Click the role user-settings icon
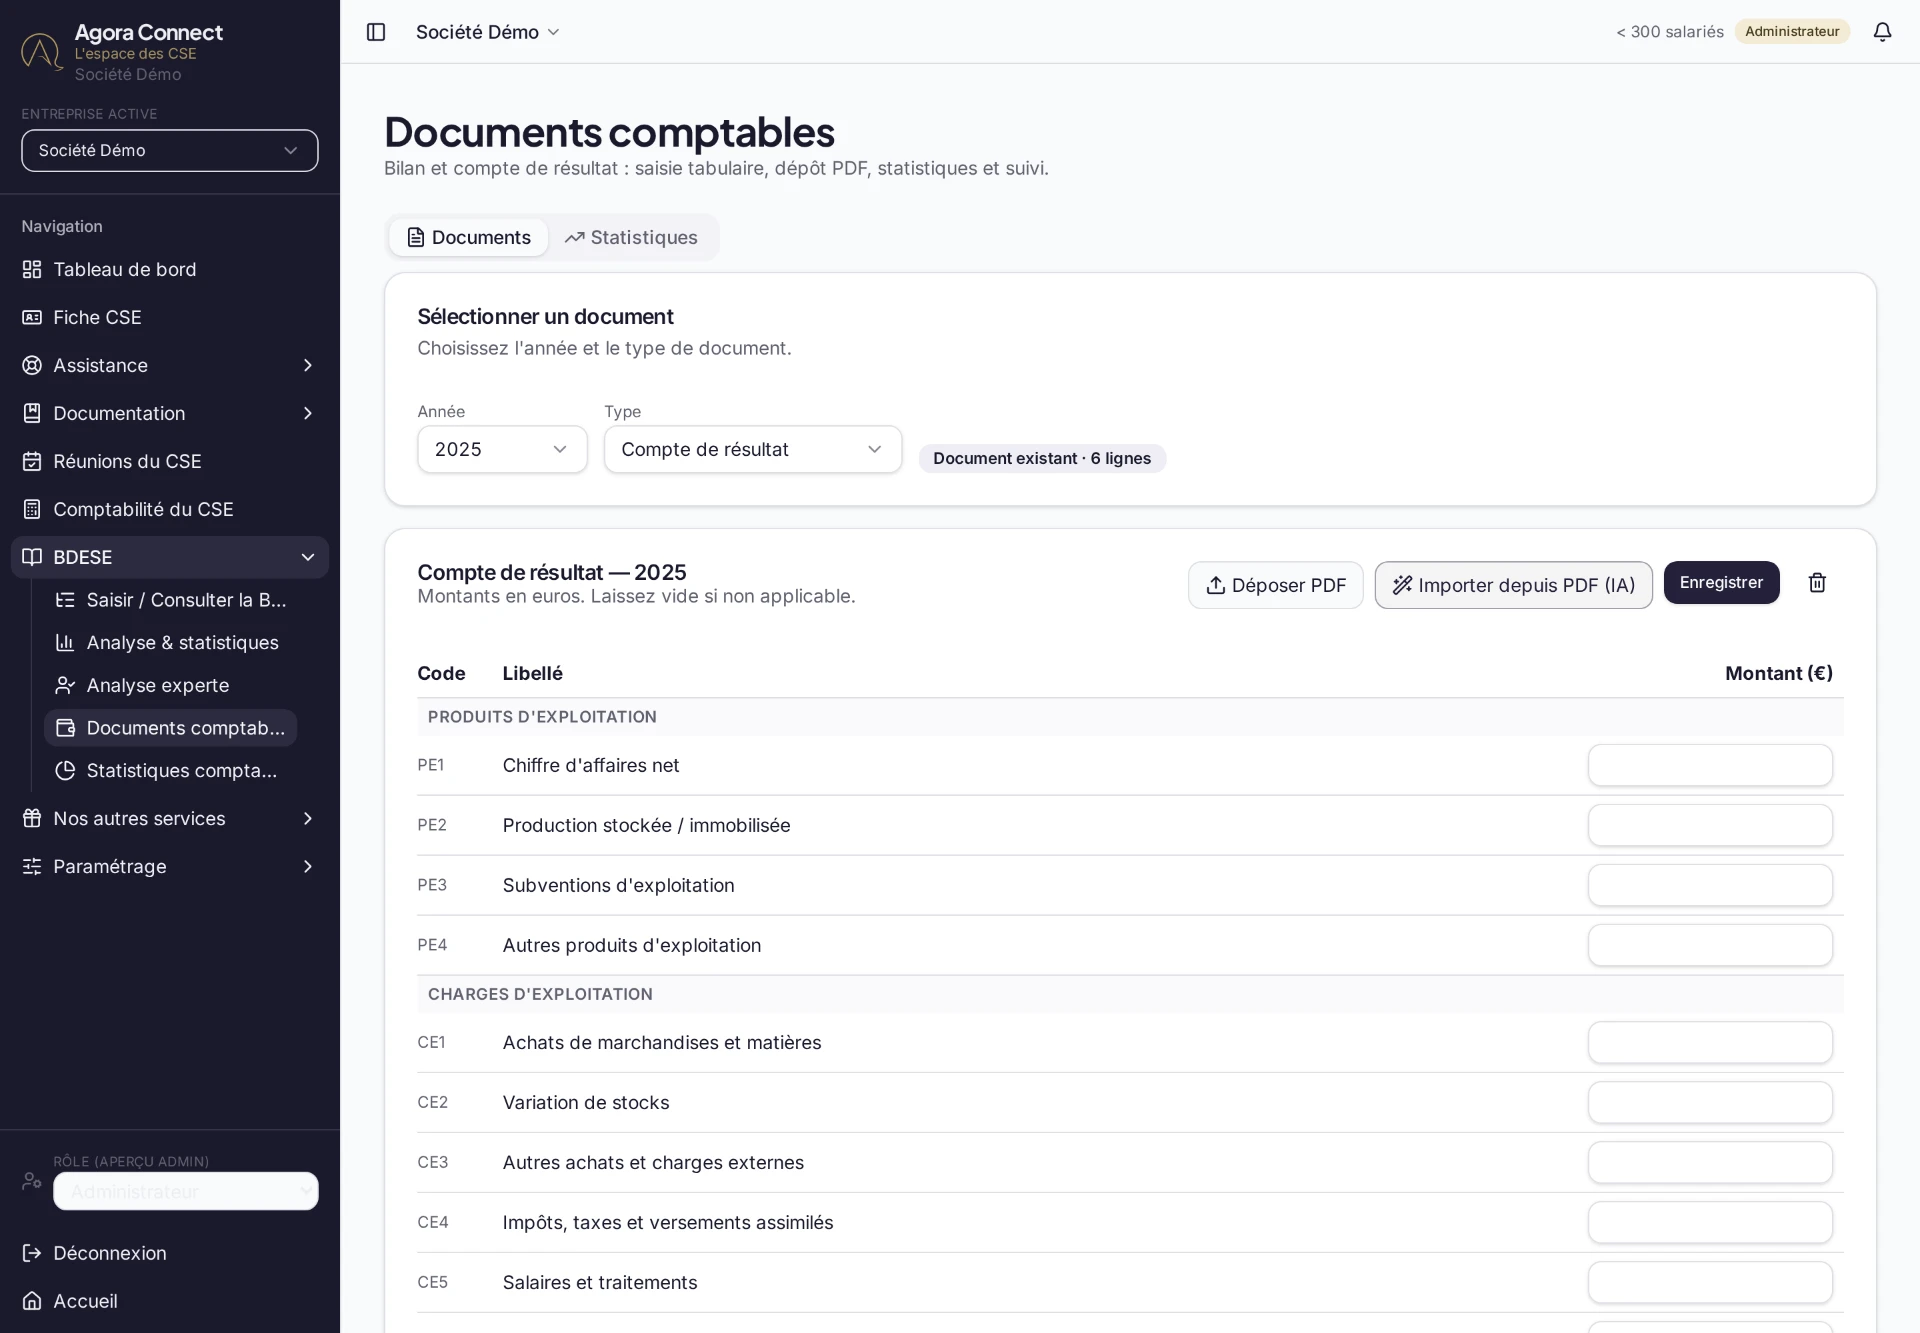The image size is (1920, 1333). 32,1181
